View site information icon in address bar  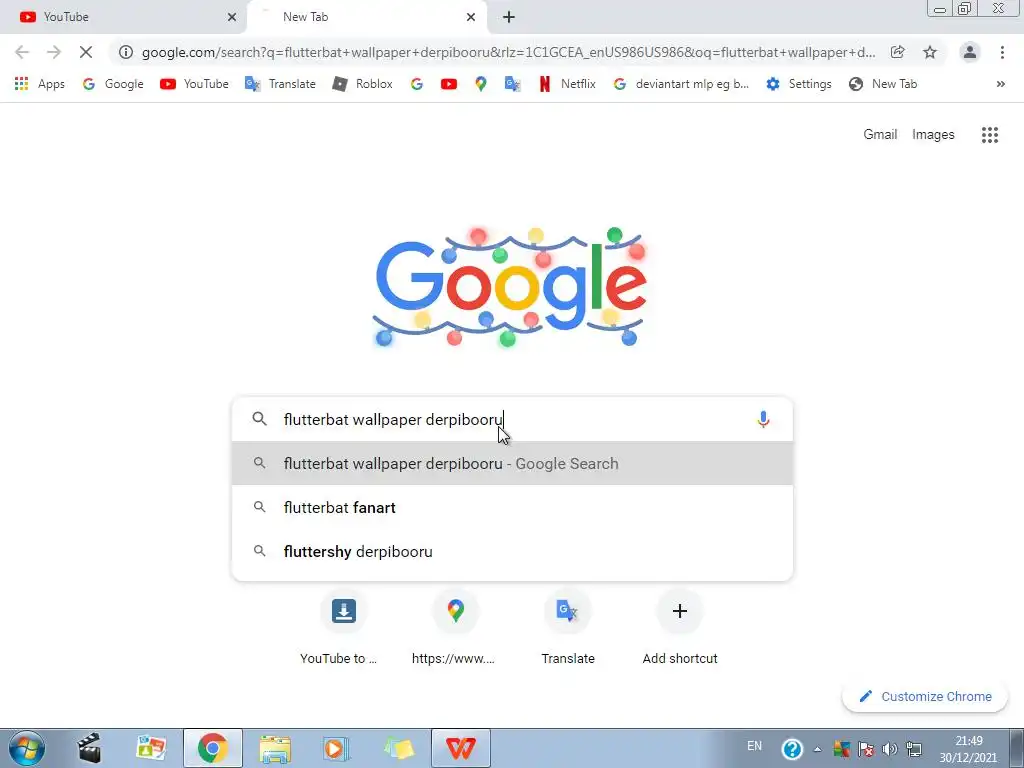click(x=126, y=52)
